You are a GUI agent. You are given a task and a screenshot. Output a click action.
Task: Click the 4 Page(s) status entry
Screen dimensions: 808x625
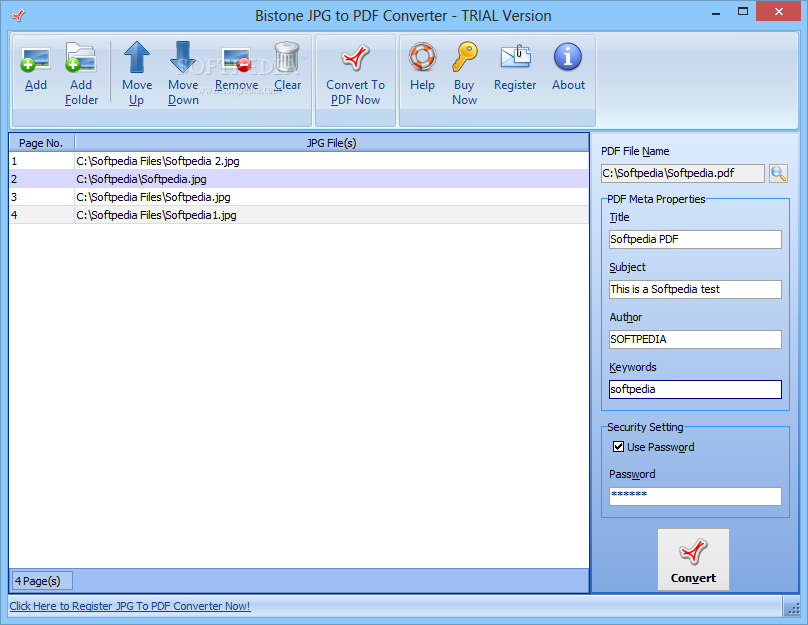click(42, 581)
